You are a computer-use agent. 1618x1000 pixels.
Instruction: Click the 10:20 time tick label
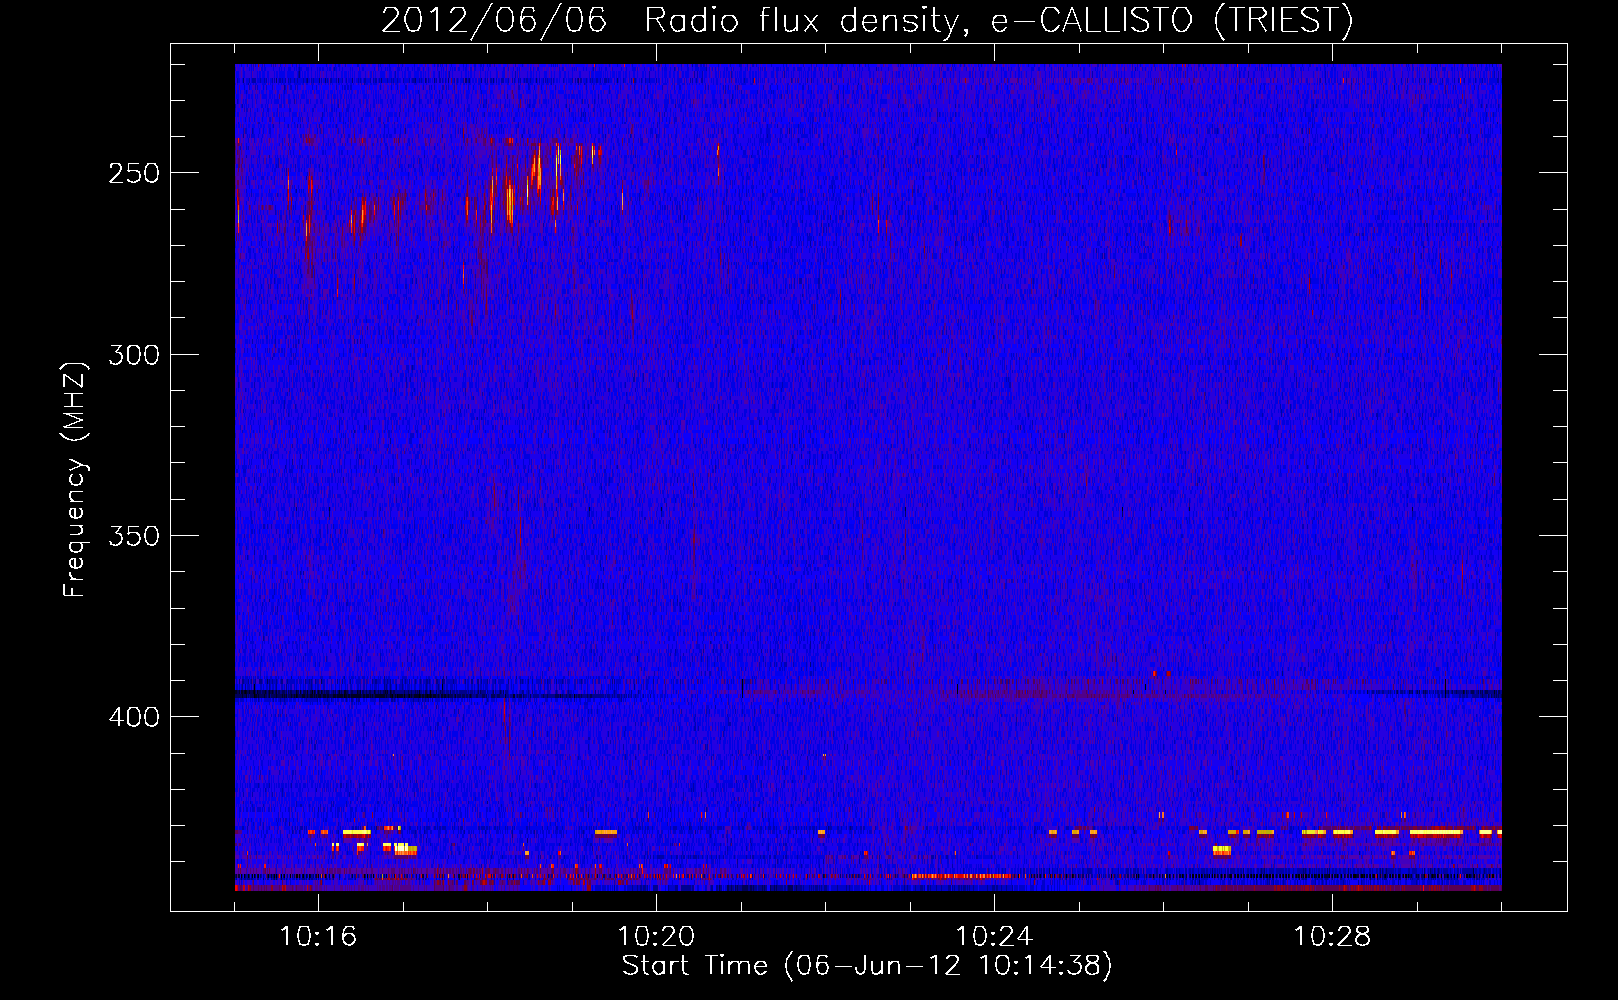tap(656, 937)
